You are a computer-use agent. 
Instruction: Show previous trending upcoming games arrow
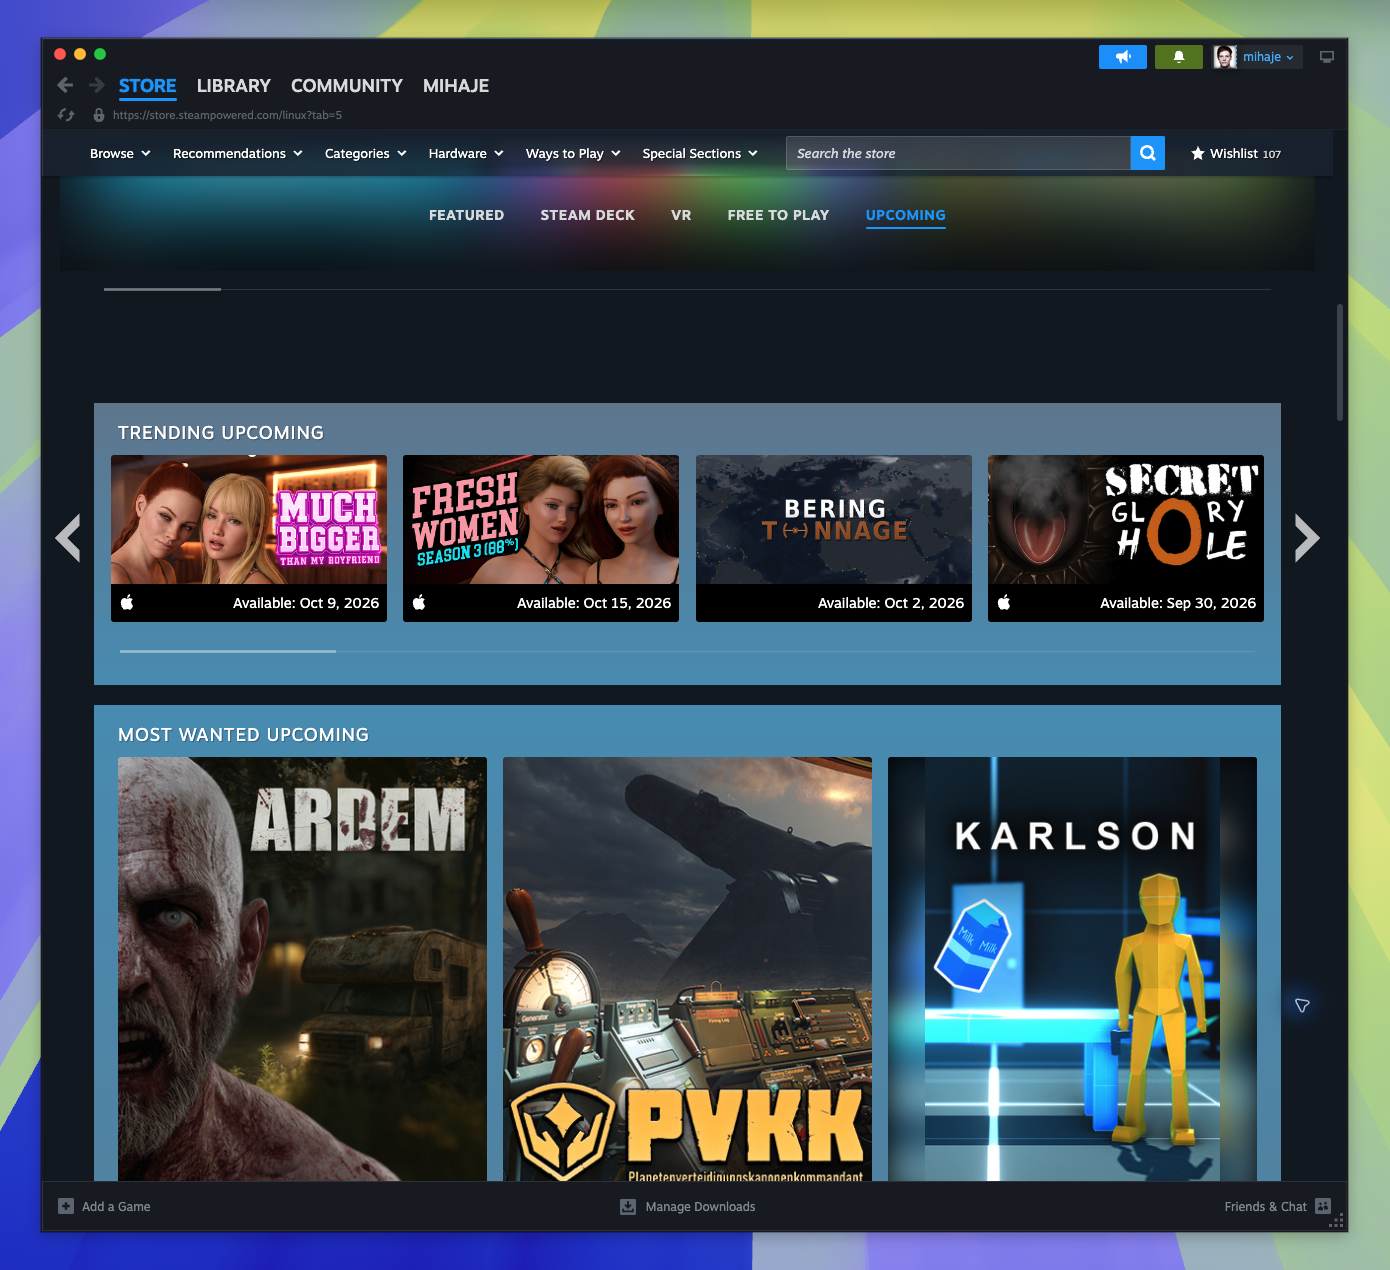click(x=68, y=538)
